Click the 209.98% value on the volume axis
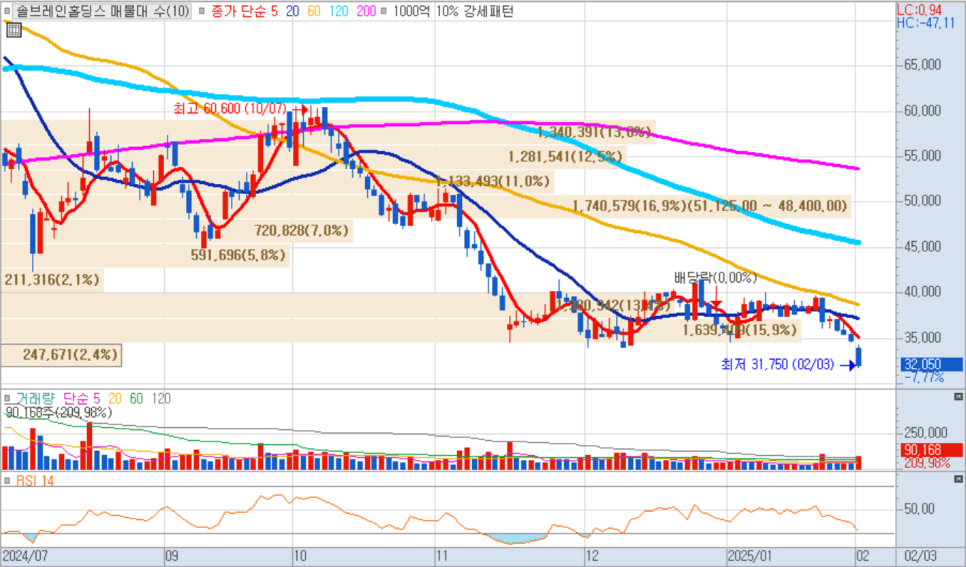This screenshot has width=966, height=567. [x=927, y=463]
